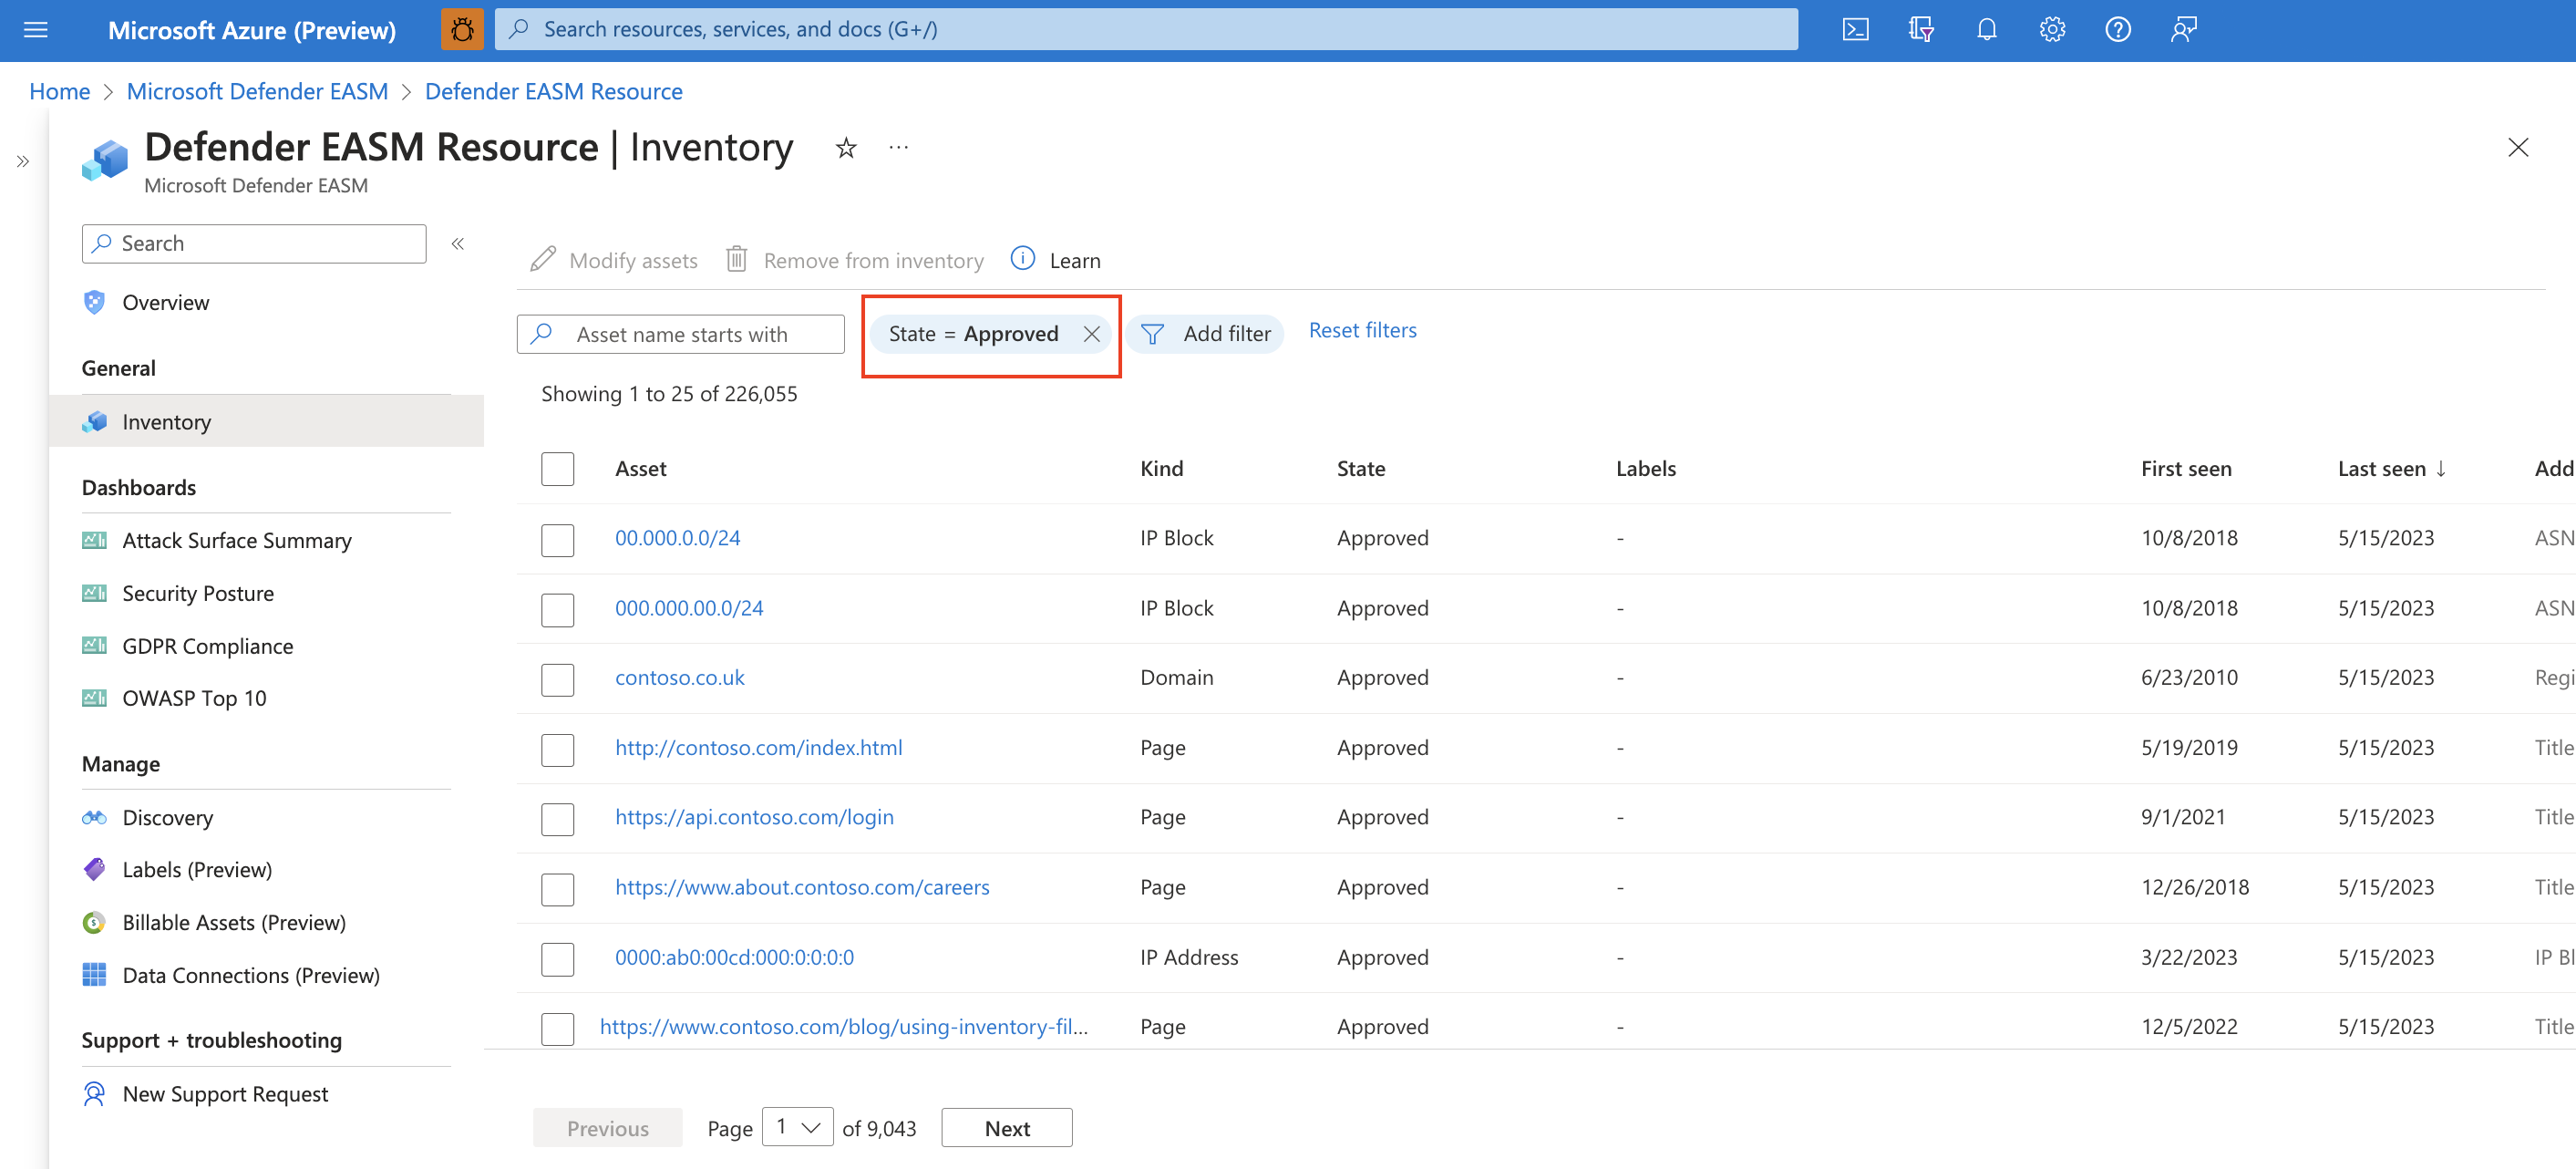This screenshot has width=2576, height=1169.
Task: Open Labels (Preview) section
Action: coord(195,868)
